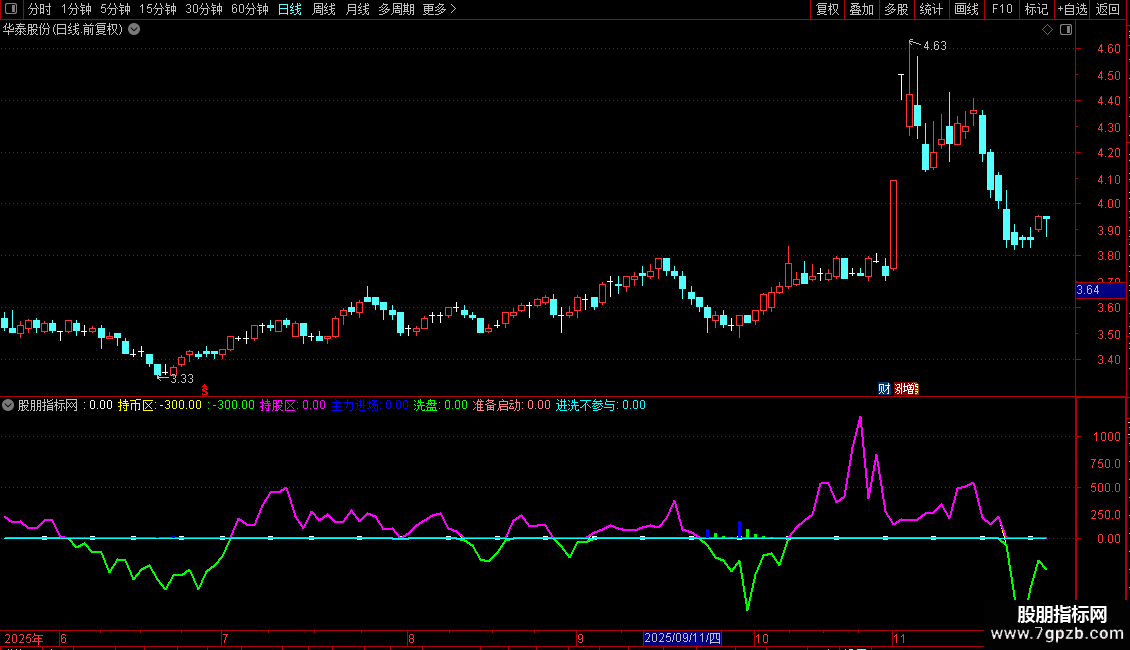Click the 4.63 high price label
1130x650 pixels.
(x=935, y=46)
